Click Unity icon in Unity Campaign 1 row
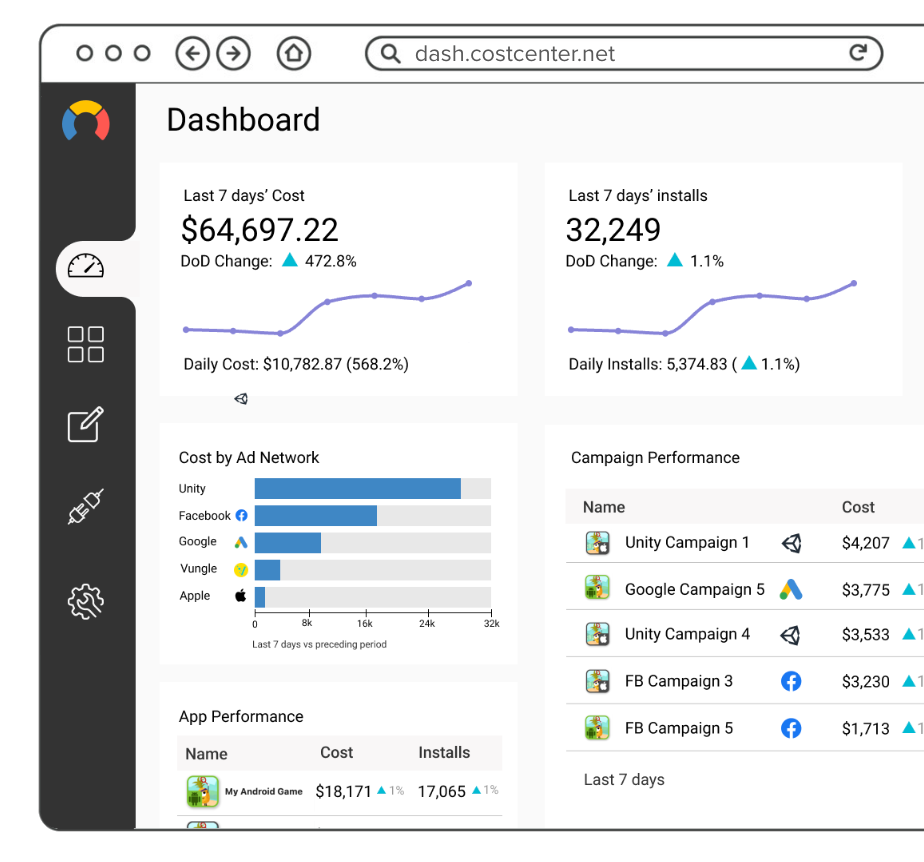This screenshot has width=924, height=862. pyautogui.click(x=791, y=543)
